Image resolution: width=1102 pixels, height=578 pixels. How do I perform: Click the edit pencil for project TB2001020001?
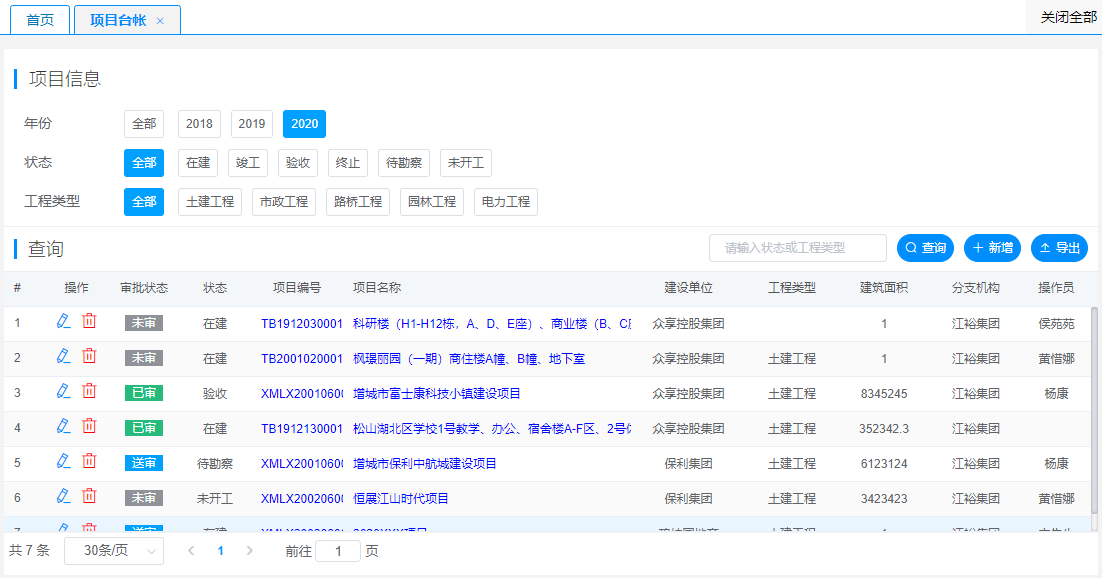click(63, 357)
